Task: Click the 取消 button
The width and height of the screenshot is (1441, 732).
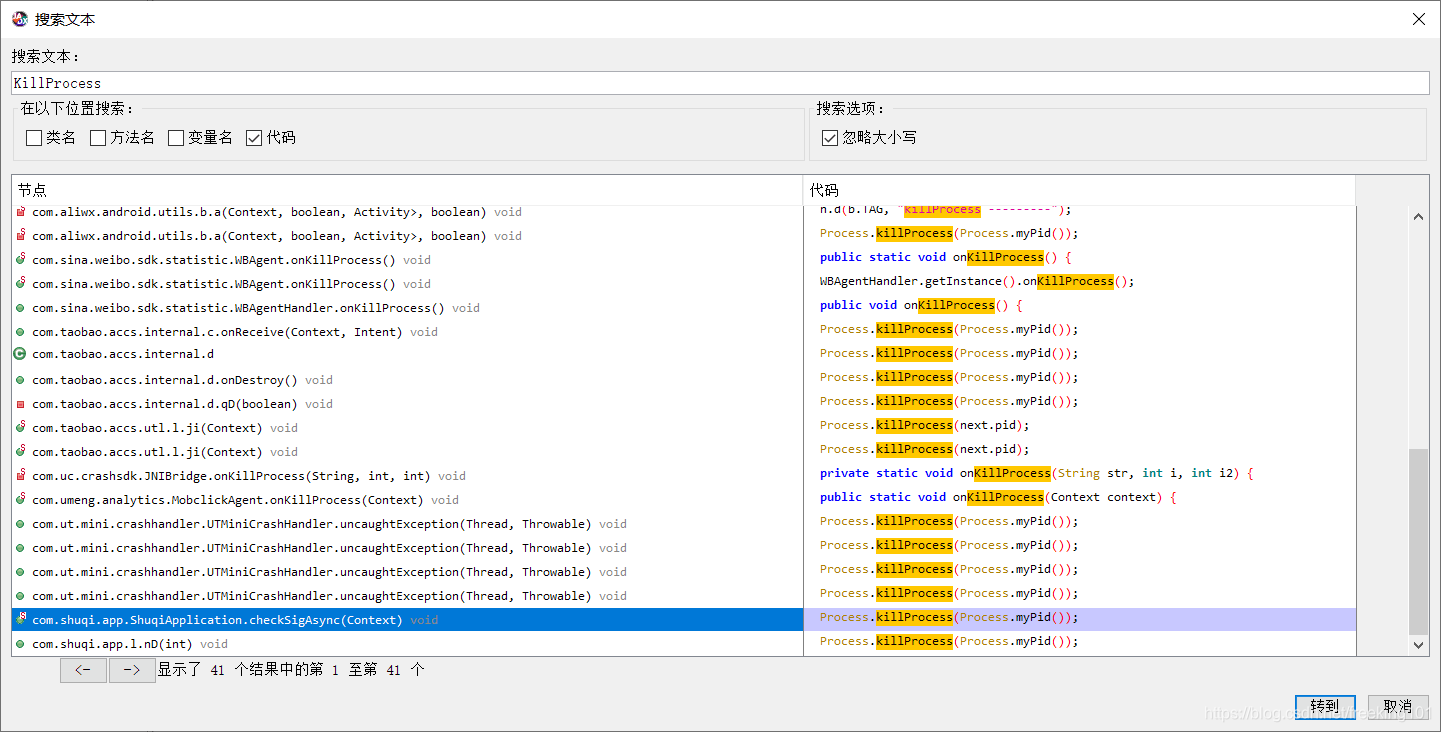Action: coord(1397,706)
